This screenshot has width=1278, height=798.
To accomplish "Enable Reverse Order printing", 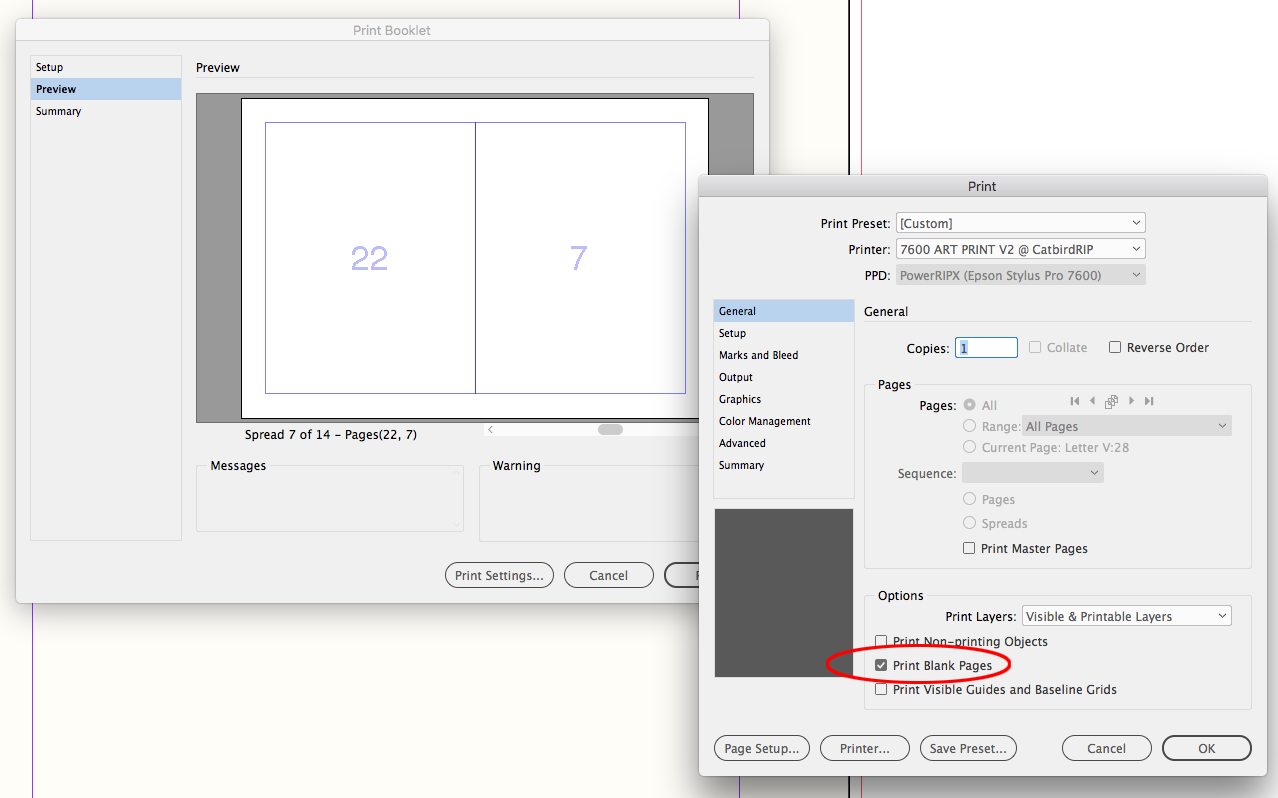I will 1115,347.
